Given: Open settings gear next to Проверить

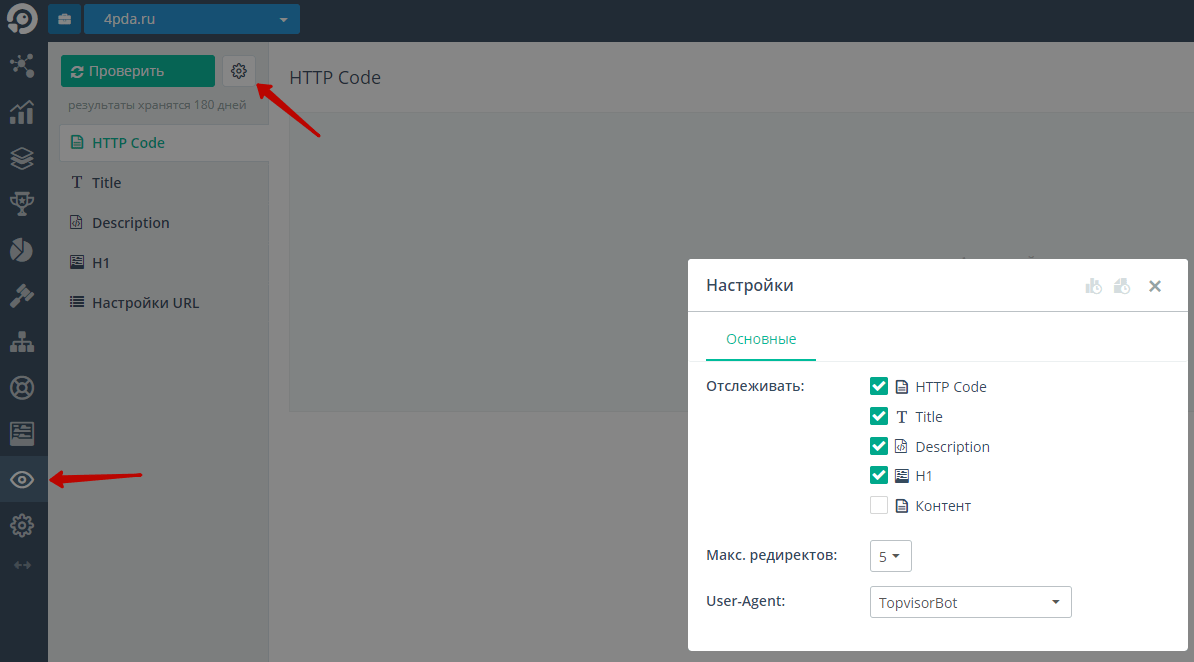Looking at the screenshot, I should tap(239, 71).
